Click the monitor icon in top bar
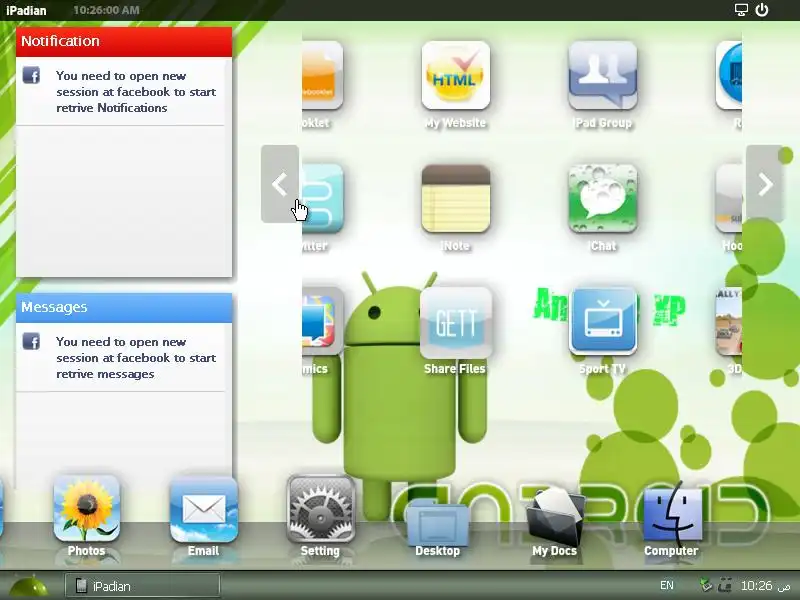Viewport: 800px width, 600px height. [741, 10]
